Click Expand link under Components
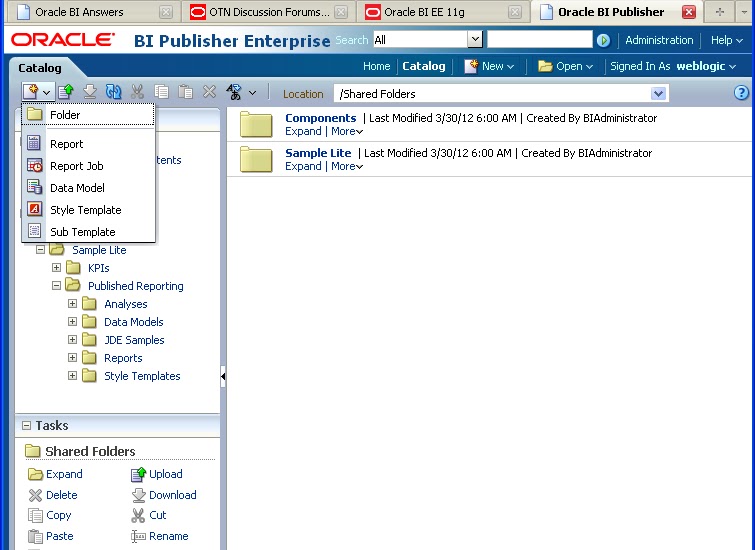The width and height of the screenshot is (755, 550). (x=303, y=131)
